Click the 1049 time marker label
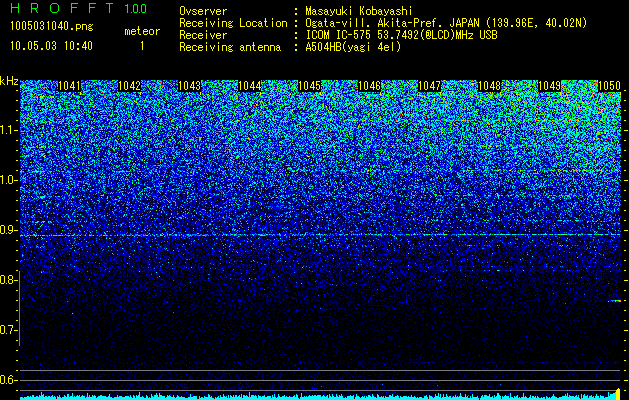 click(550, 86)
